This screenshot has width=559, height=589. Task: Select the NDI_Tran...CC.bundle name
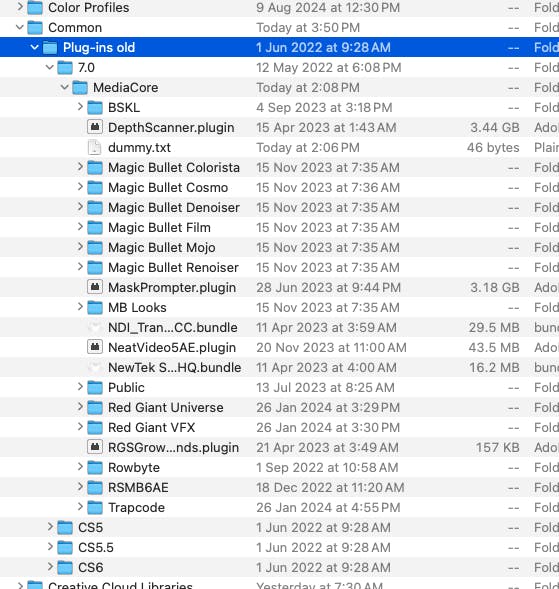(173, 328)
